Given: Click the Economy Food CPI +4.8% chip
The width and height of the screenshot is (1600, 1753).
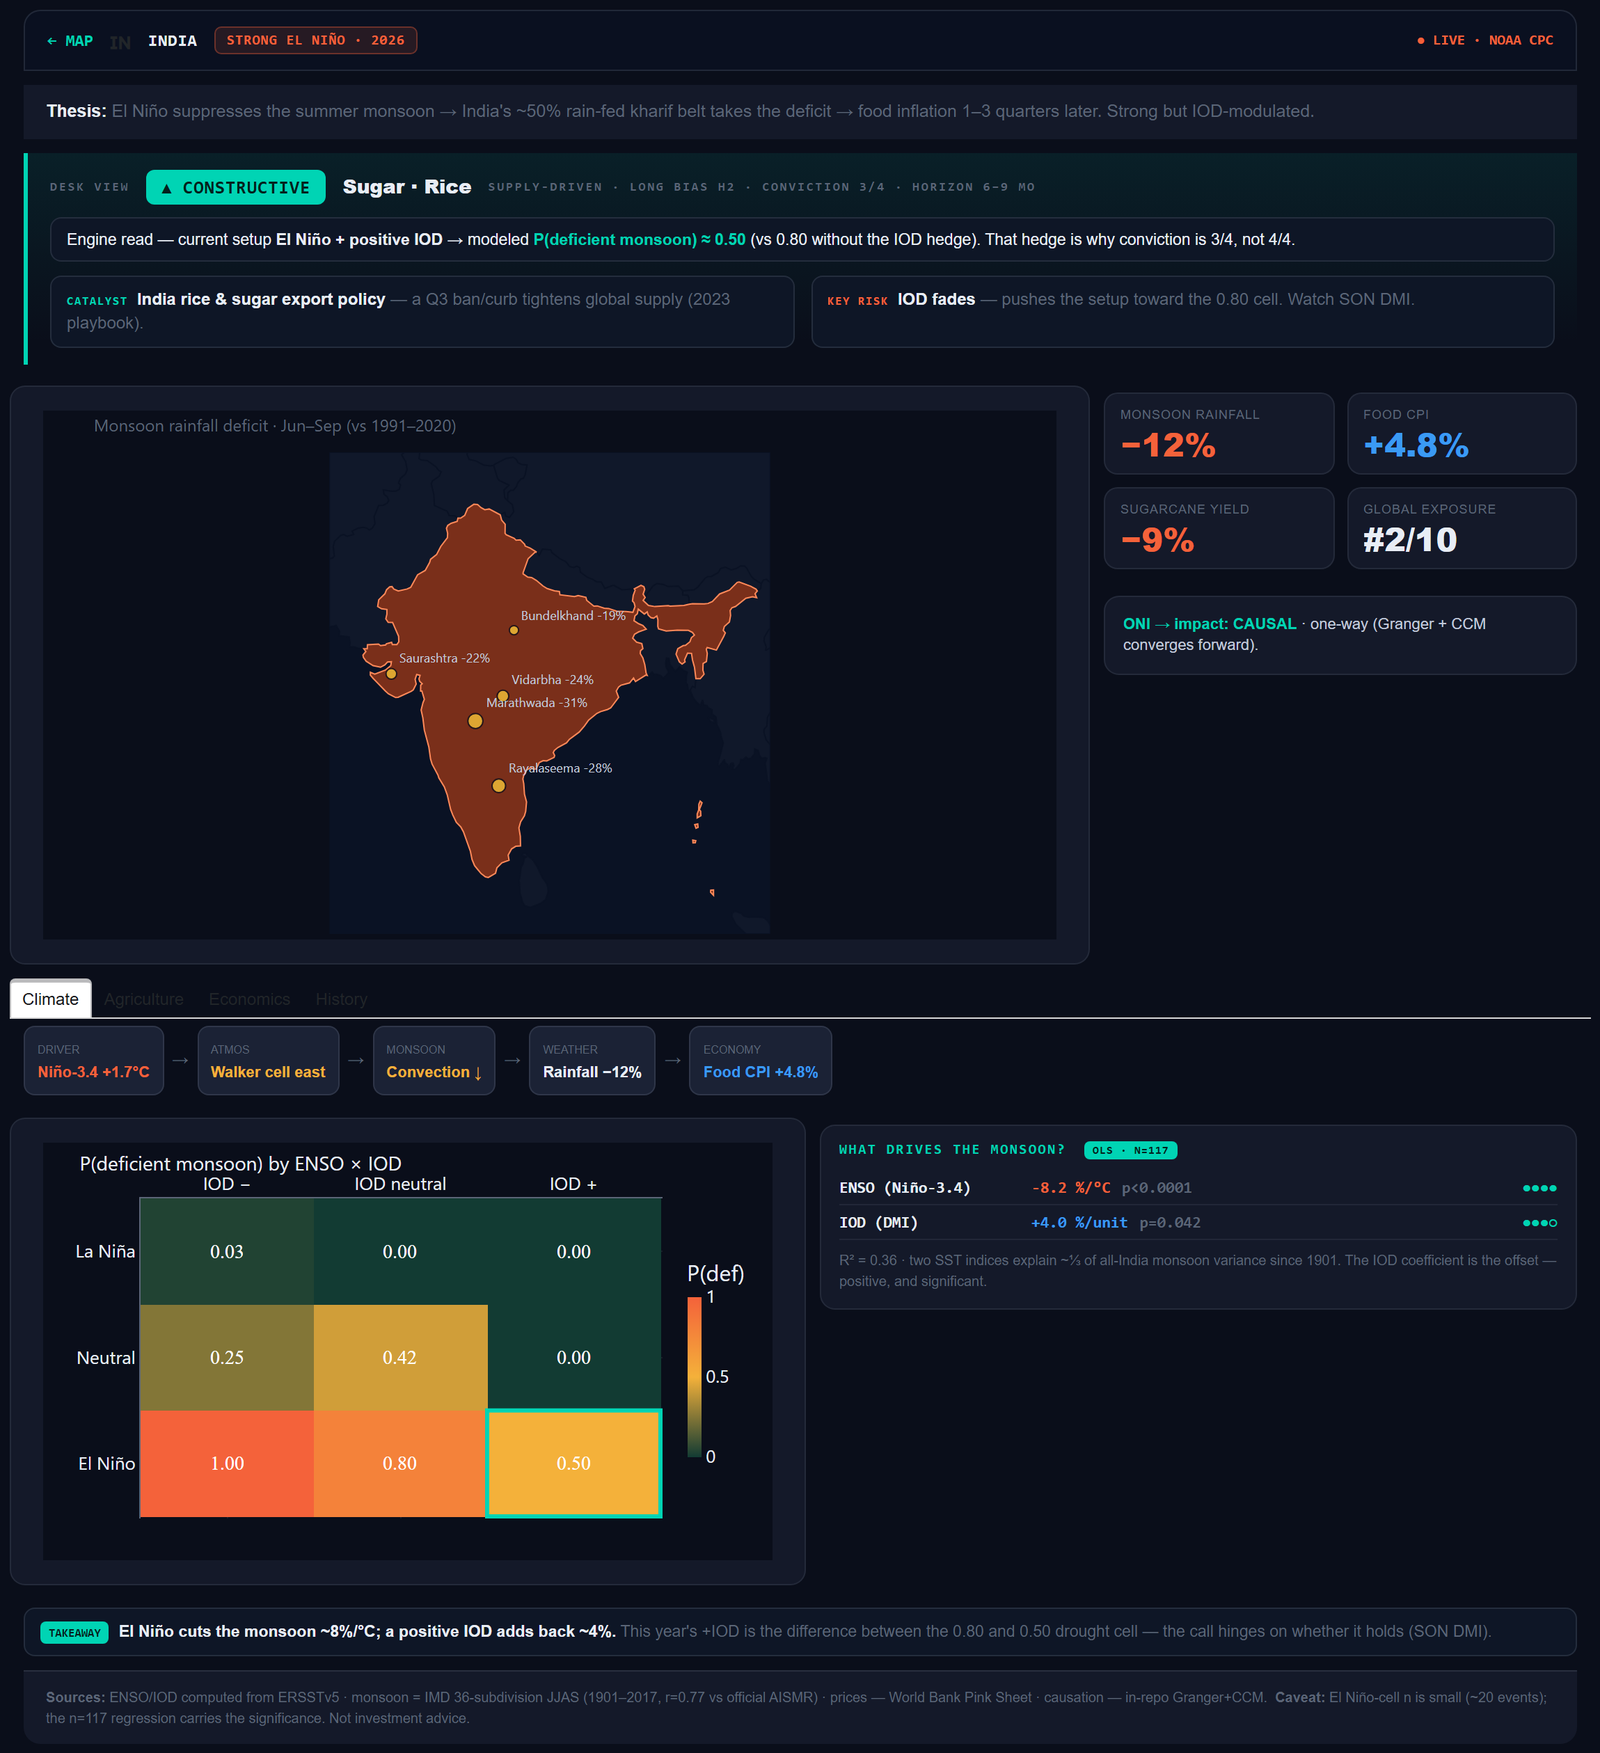Looking at the screenshot, I should click(x=760, y=1061).
